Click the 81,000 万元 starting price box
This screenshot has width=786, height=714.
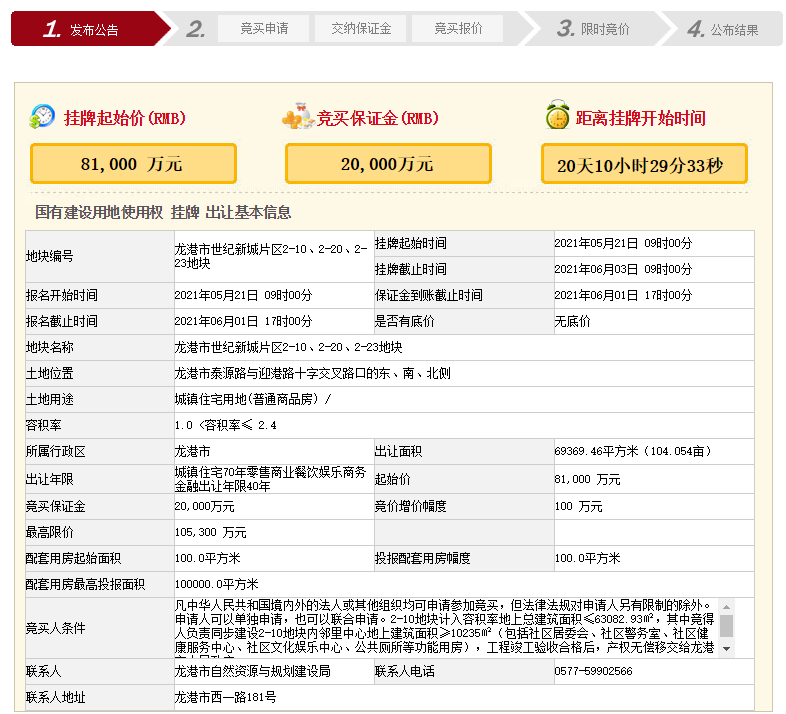pos(133,164)
